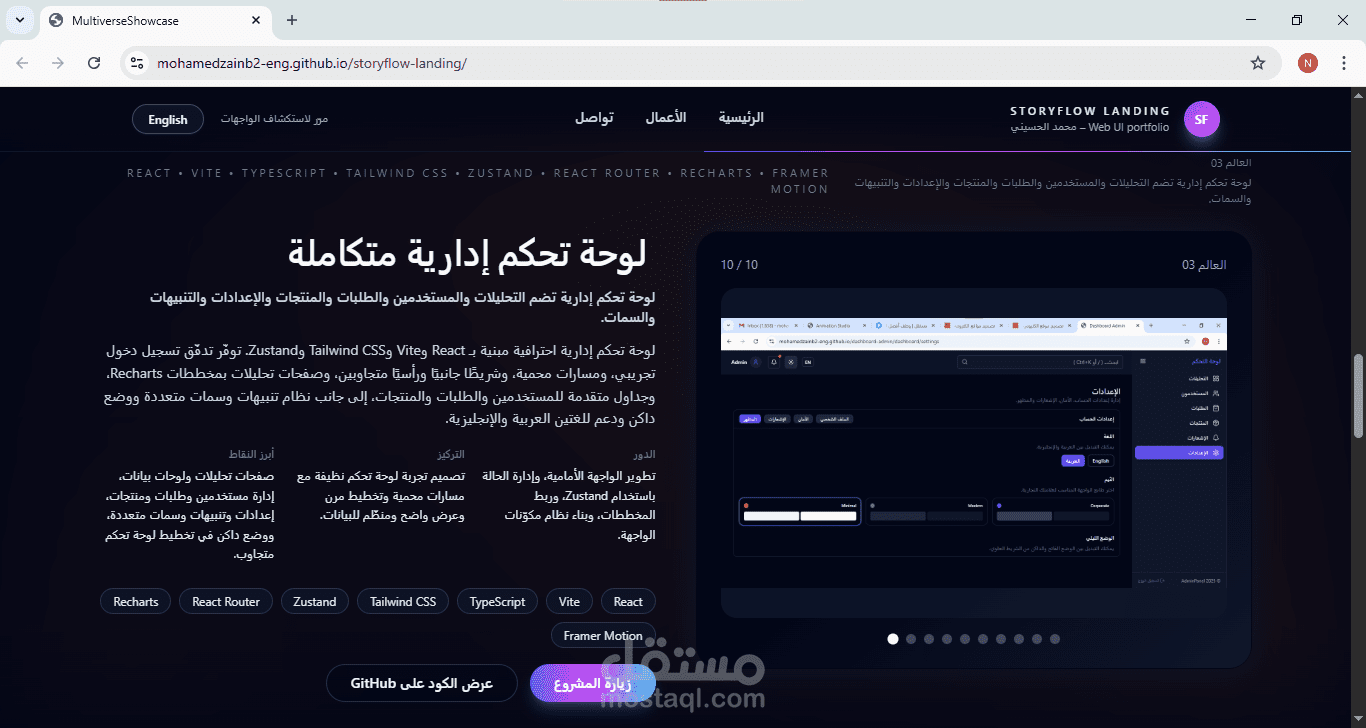Click the Zustand tech tag

click(x=315, y=602)
